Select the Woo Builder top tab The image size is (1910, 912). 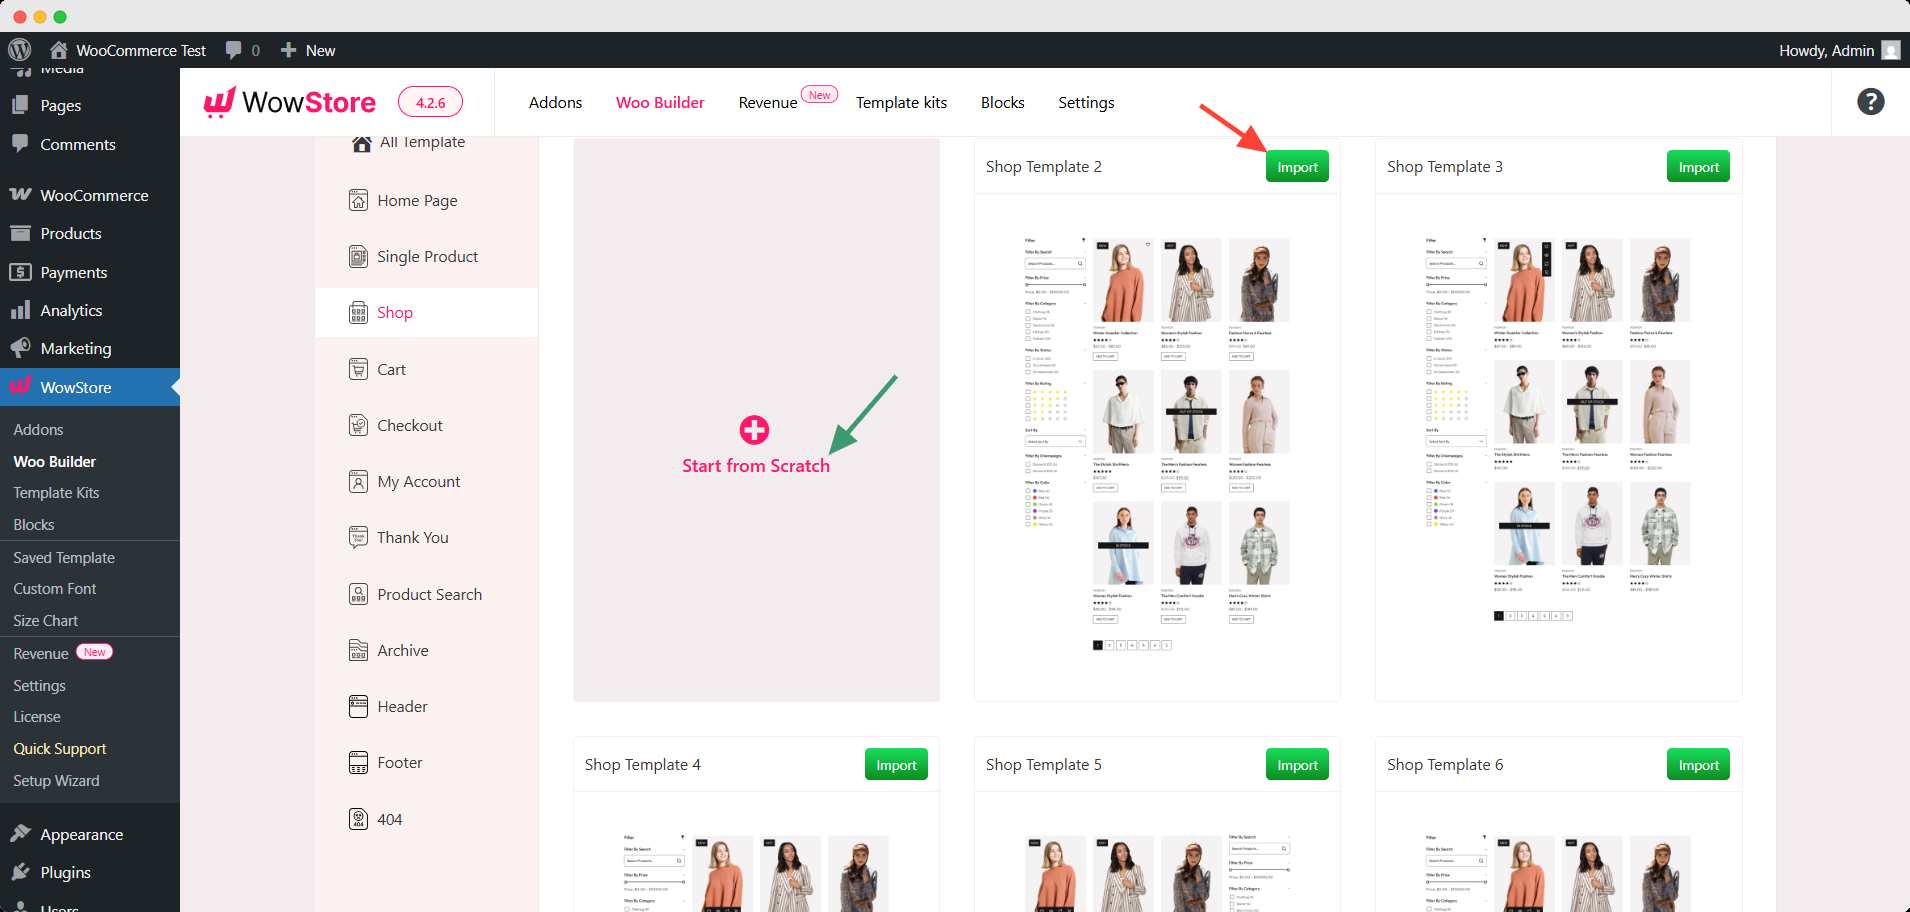[x=660, y=102]
